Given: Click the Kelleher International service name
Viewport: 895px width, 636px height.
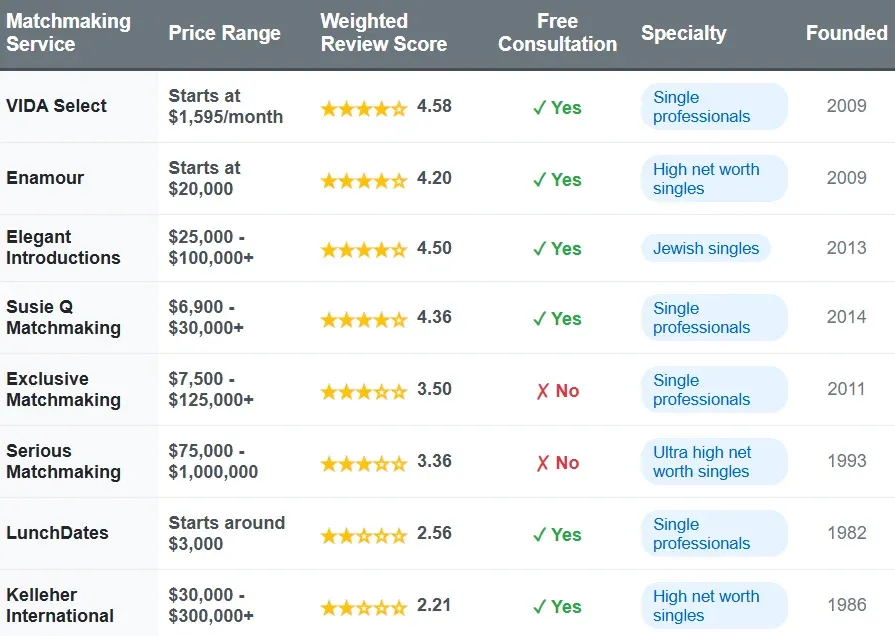Looking at the screenshot, I should pyautogui.click(x=60, y=605).
